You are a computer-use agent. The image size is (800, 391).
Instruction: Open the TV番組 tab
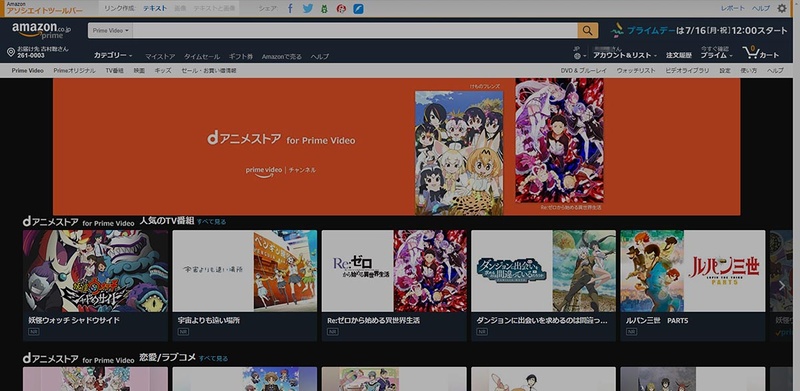pos(114,70)
